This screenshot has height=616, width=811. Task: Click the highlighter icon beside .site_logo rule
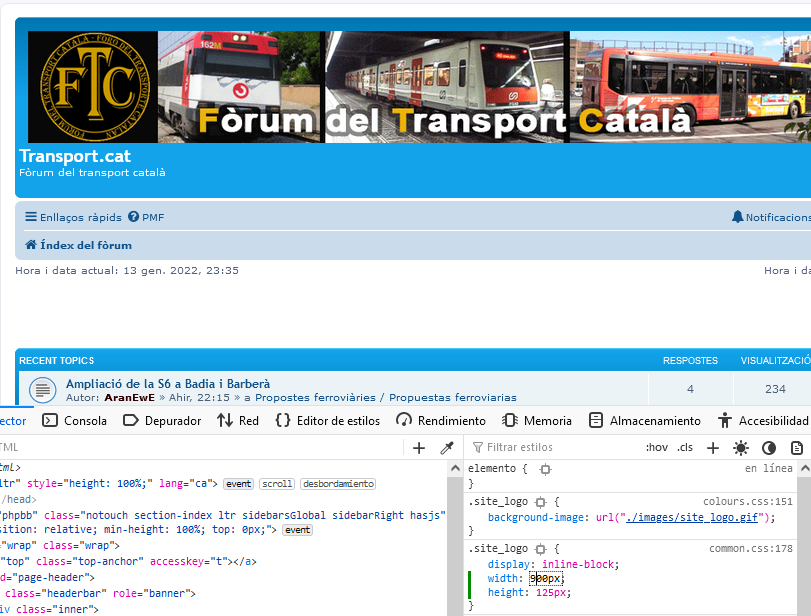coord(538,505)
